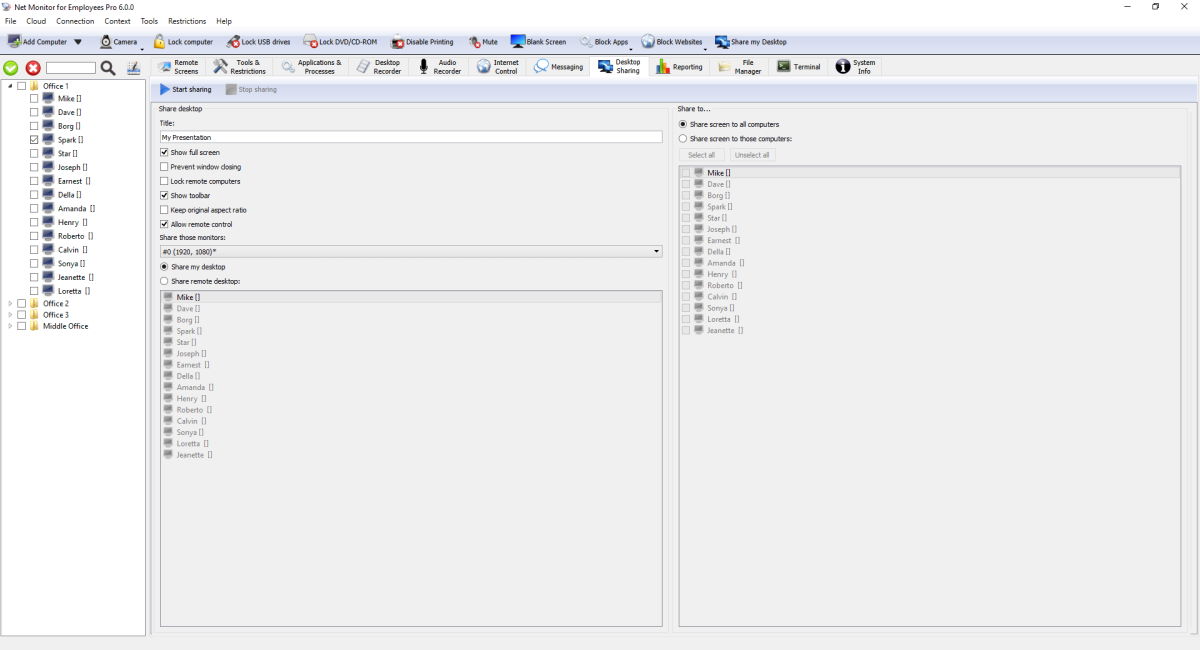Click the magnifying glass search icon
Image resolution: width=1200 pixels, height=650 pixels.
pyautogui.click(x=108, y=68)
